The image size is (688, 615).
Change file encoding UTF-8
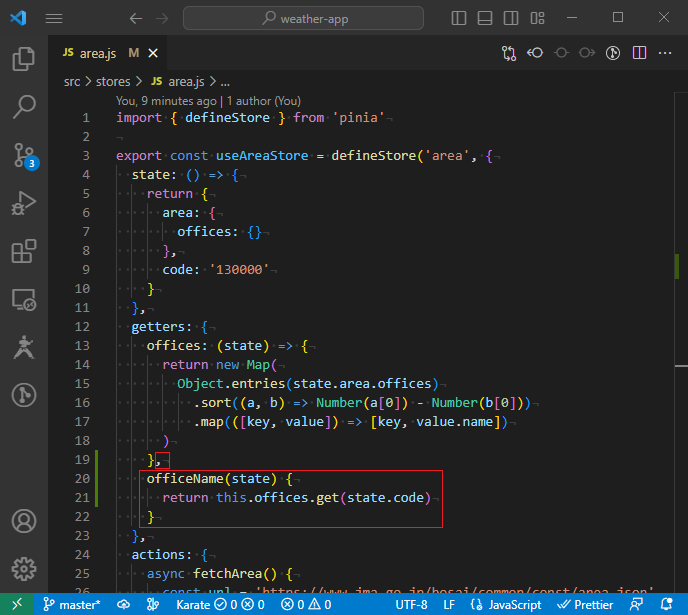411,604
